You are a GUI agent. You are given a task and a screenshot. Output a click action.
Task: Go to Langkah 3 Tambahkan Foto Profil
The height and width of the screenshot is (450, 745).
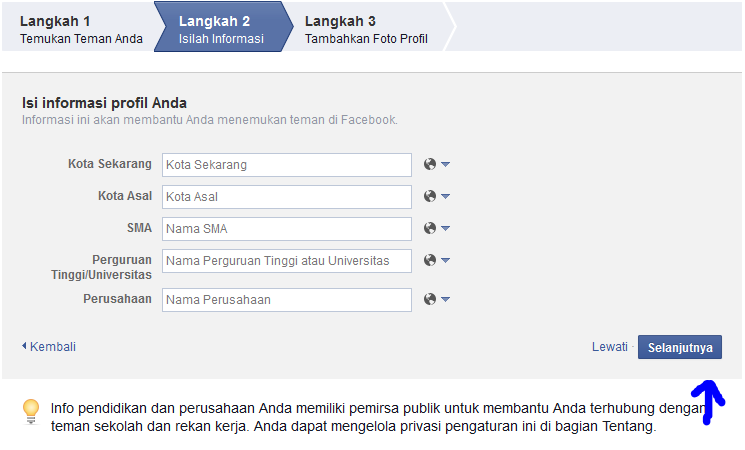point(366,29)
